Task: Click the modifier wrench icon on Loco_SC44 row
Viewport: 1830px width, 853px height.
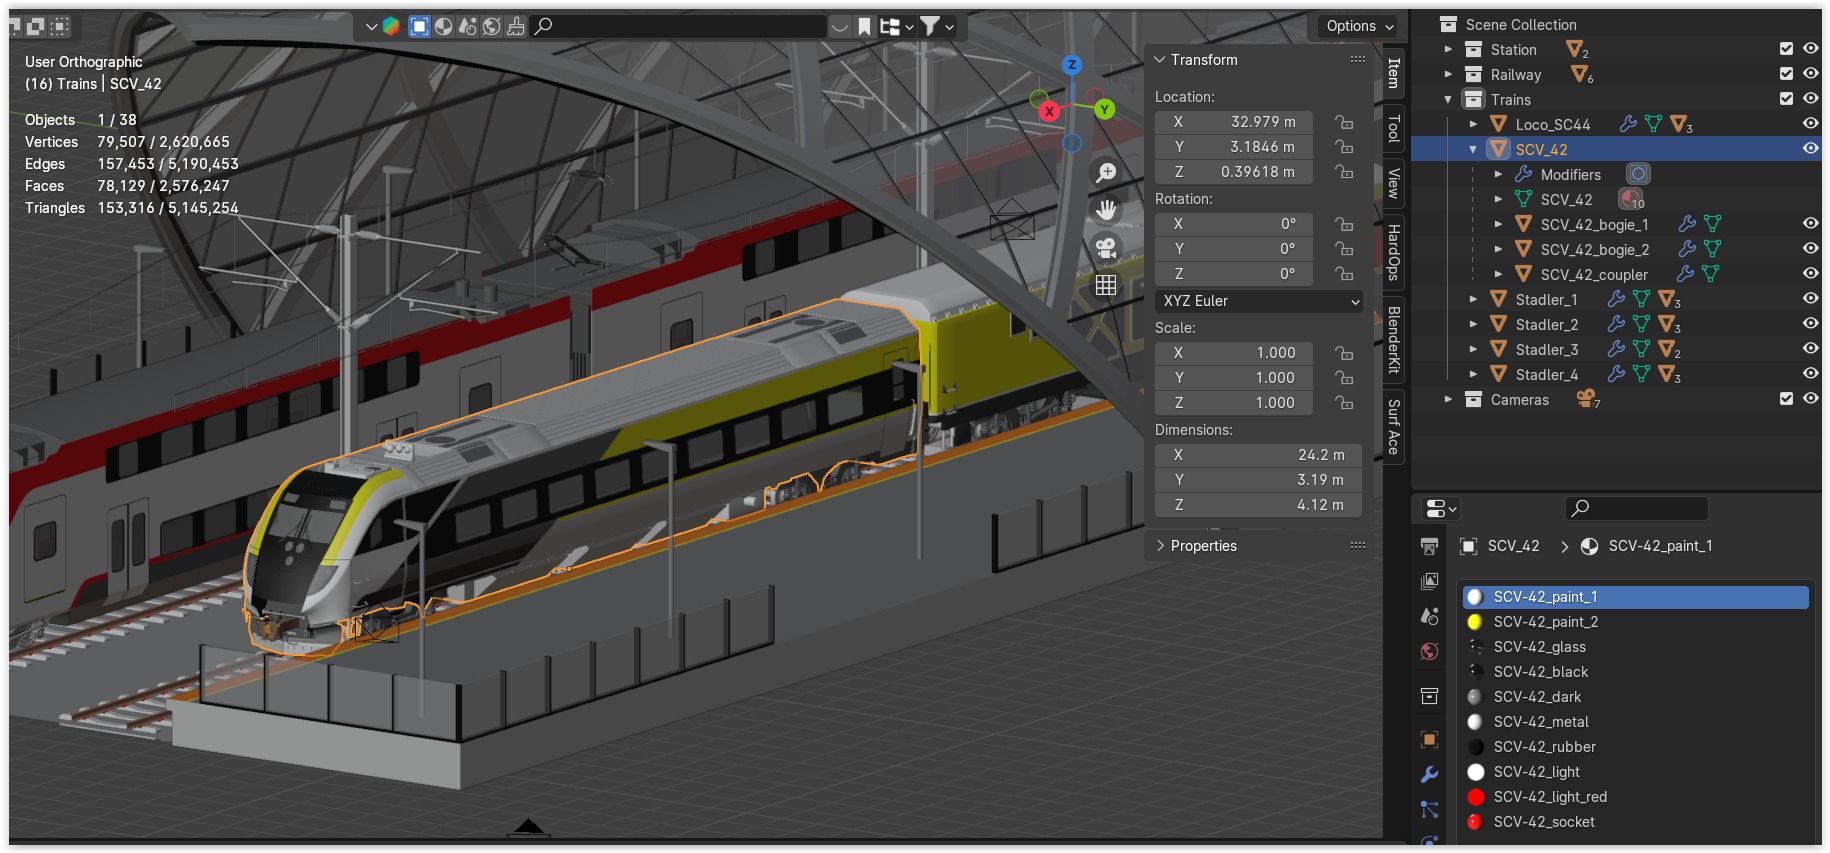Action: click(x=1628, y=124)
